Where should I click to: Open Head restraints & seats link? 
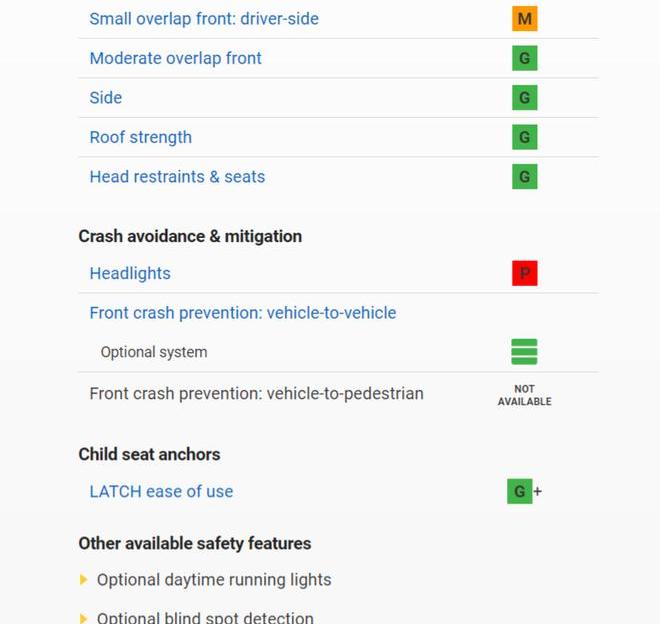point(177,177)
